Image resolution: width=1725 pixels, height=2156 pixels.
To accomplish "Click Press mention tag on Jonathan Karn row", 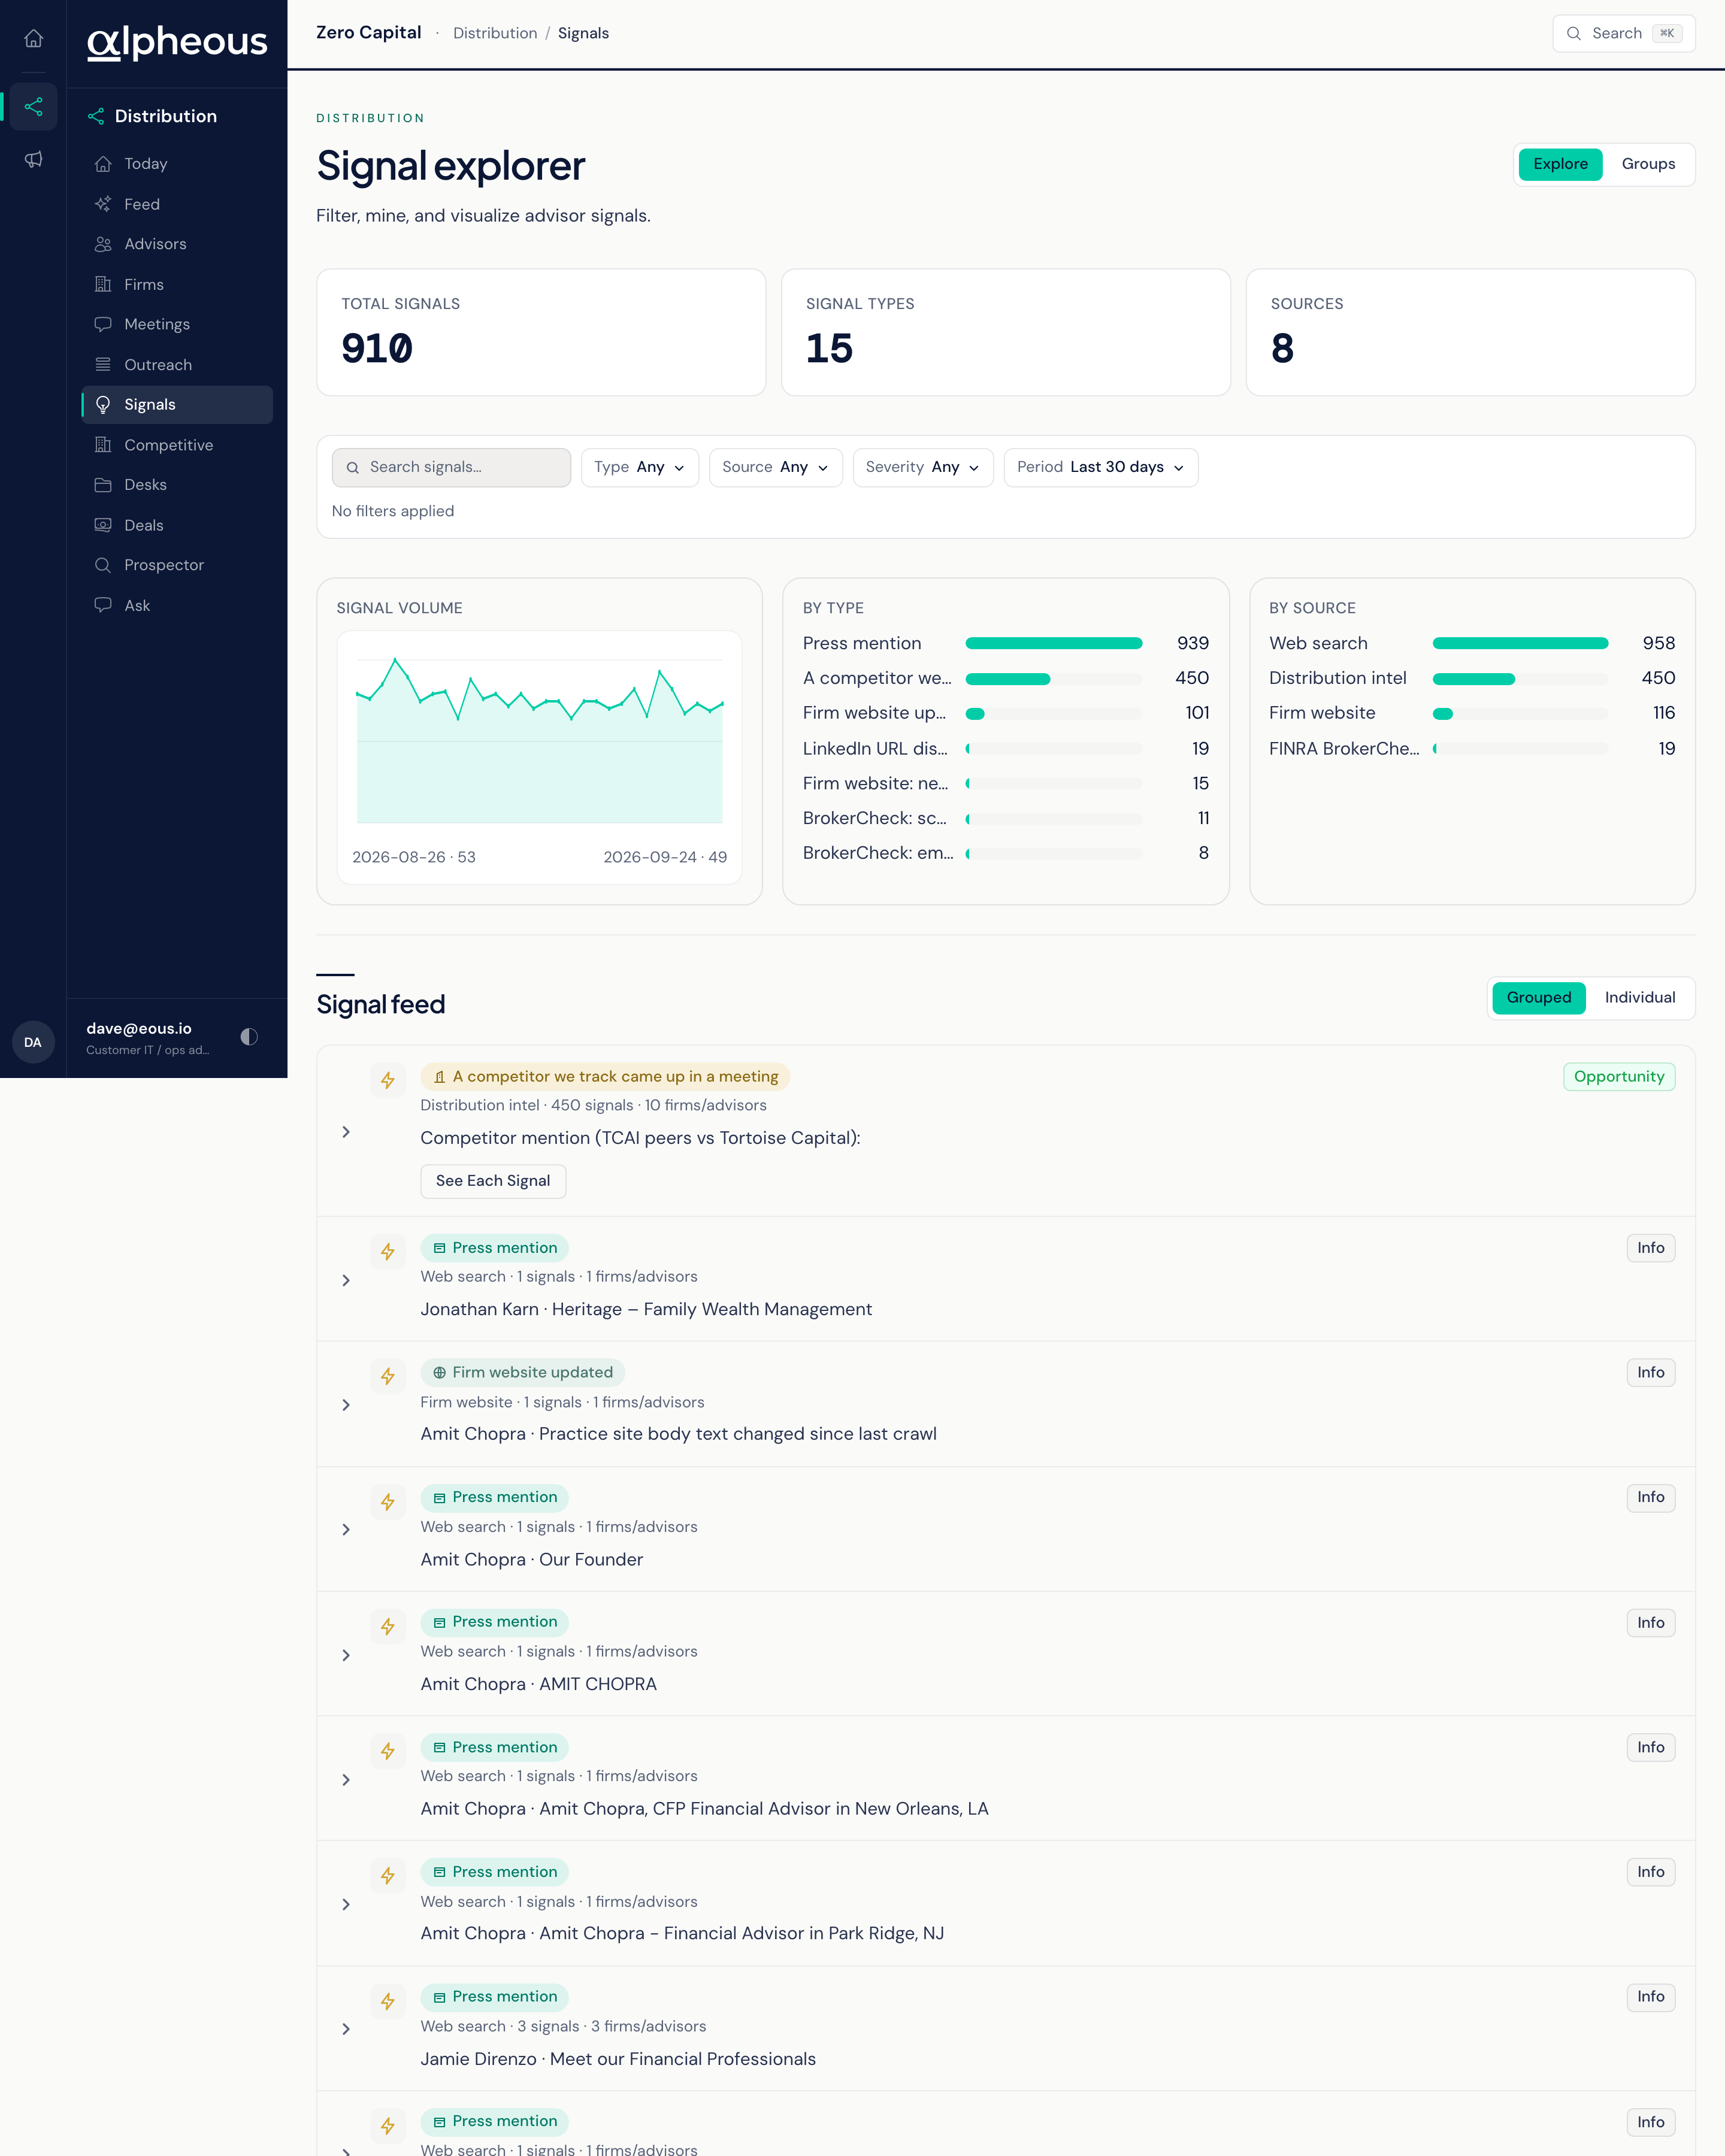I will pyautogui.click(x=495, y=1248).
